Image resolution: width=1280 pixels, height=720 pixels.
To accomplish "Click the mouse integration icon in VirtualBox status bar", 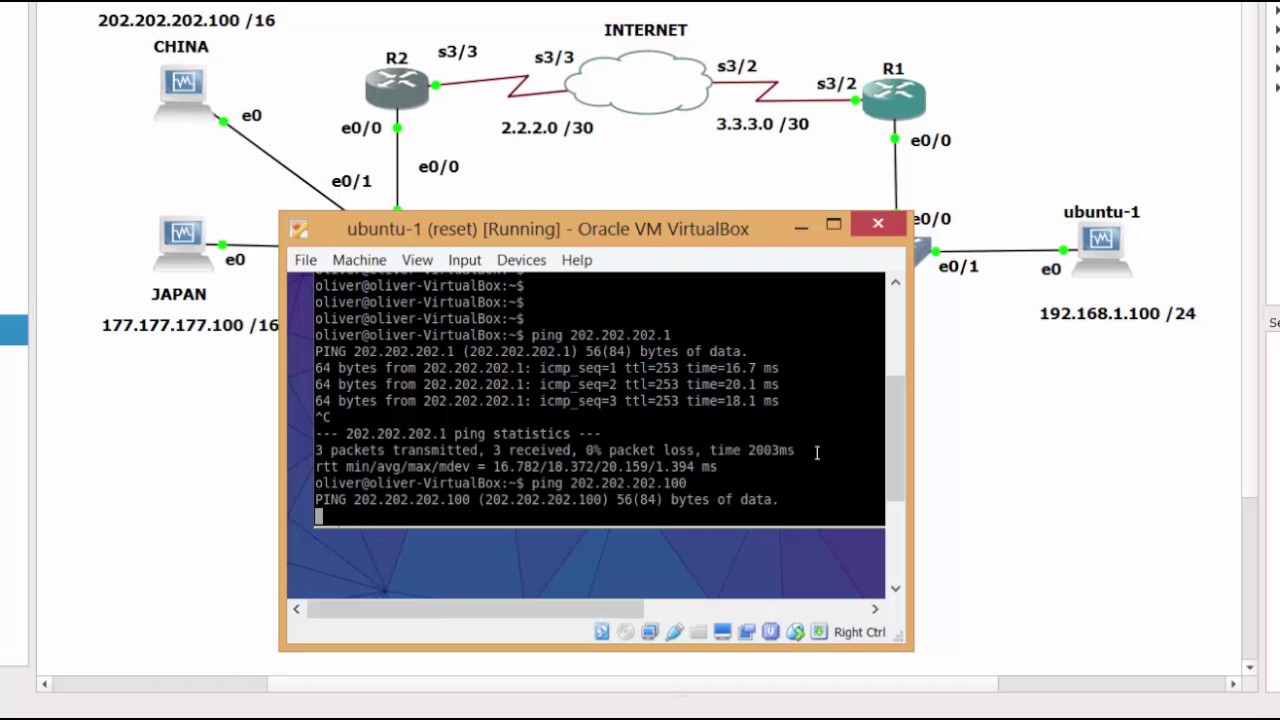I will [795, 632].
